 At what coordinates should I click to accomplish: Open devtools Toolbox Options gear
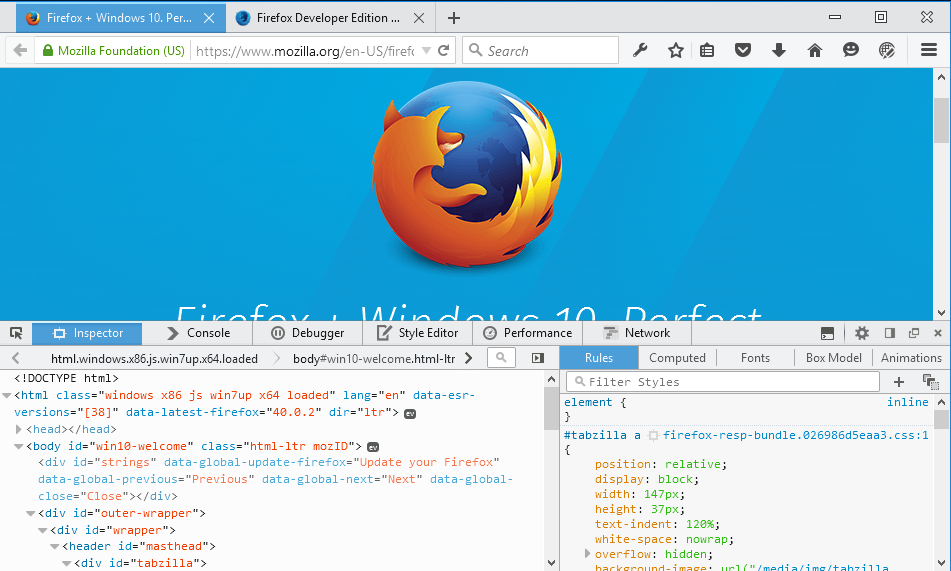click(862, 333)
